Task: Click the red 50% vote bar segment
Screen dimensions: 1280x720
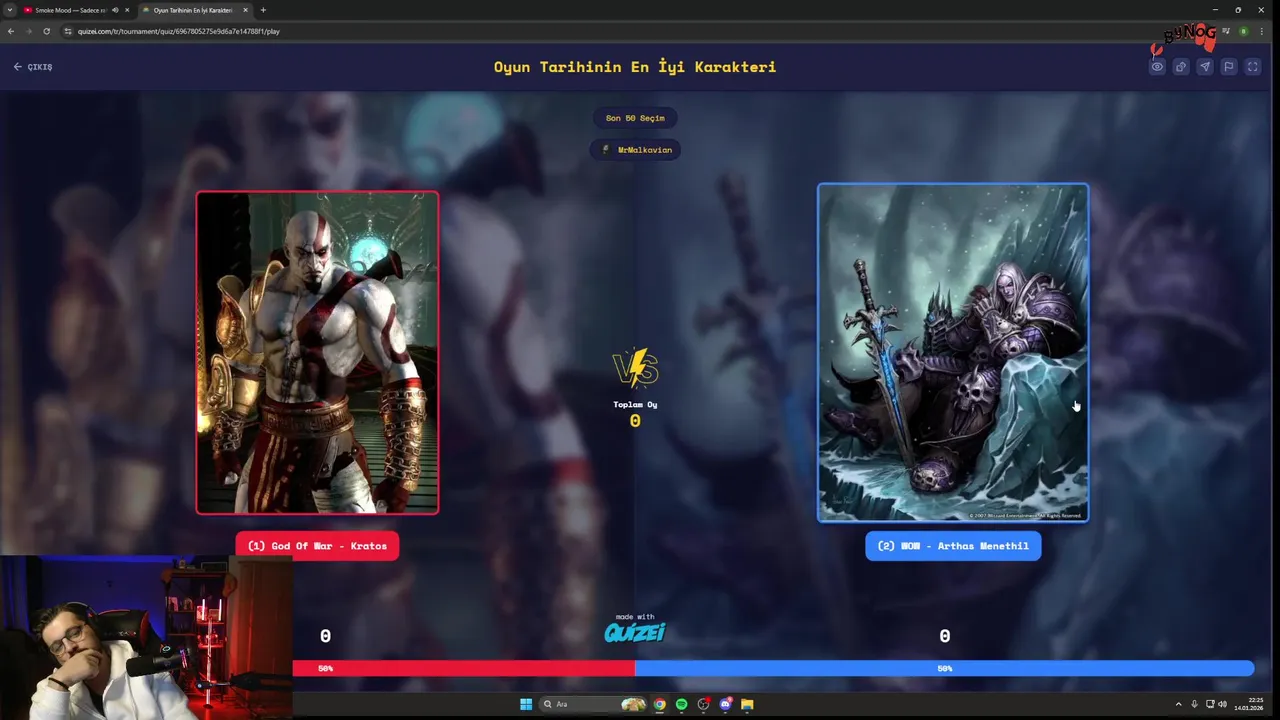Action: pos(463,668)
